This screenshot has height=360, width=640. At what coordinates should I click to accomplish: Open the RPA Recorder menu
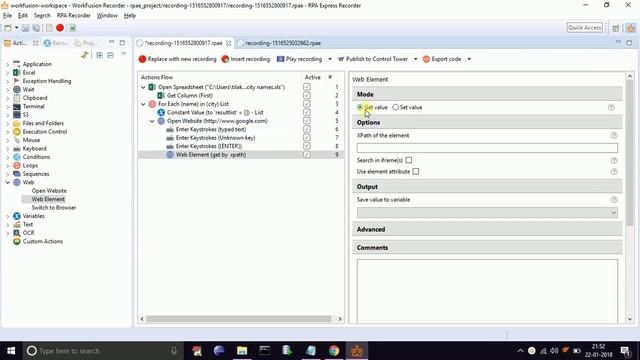click(x=73, y=16)
